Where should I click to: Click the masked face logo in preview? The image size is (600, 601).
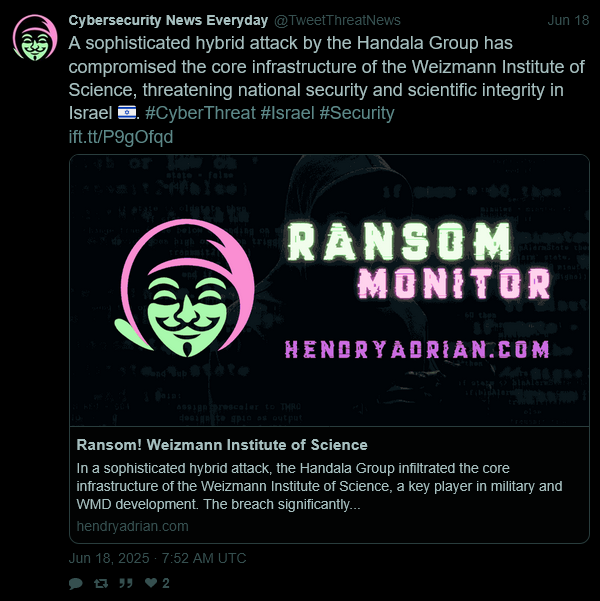(x=185, y=288)
